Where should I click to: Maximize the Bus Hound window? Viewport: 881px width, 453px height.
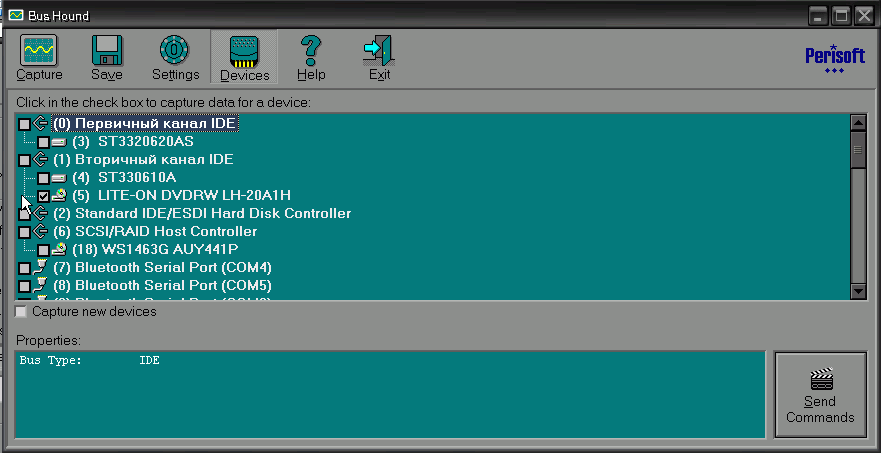[x=841, y=16]
